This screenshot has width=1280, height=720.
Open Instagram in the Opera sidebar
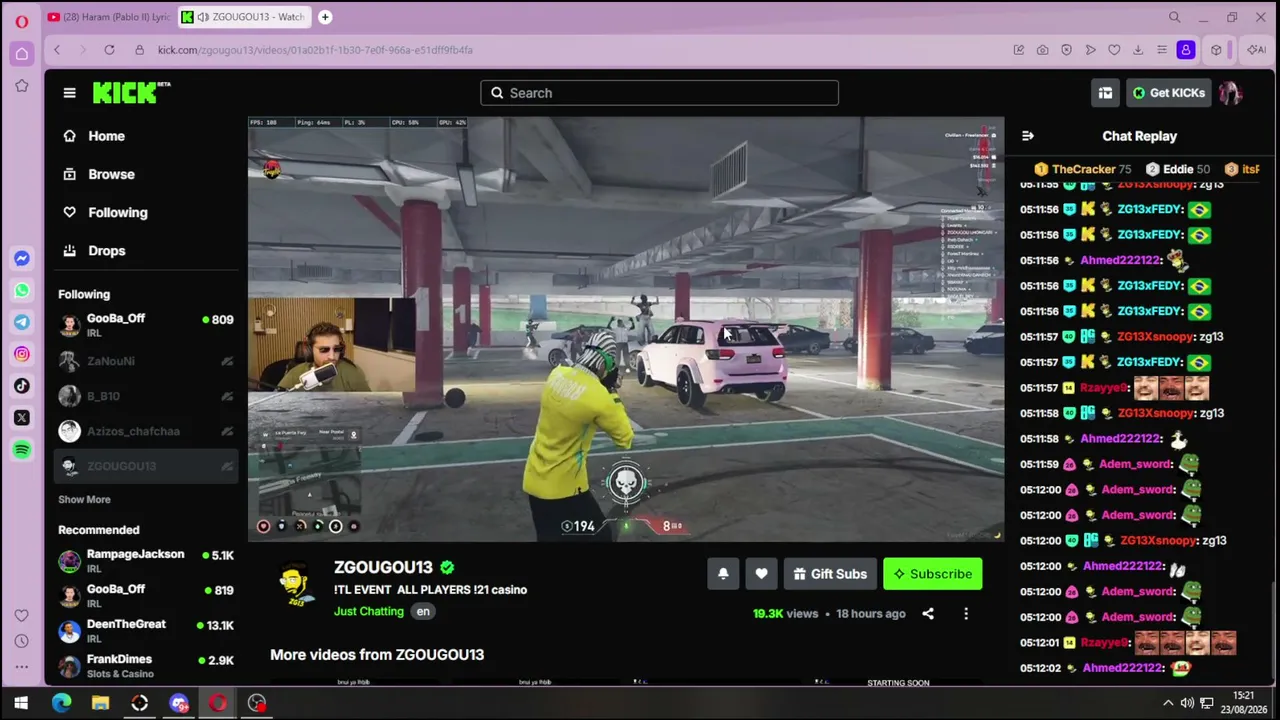click(21, 354)
